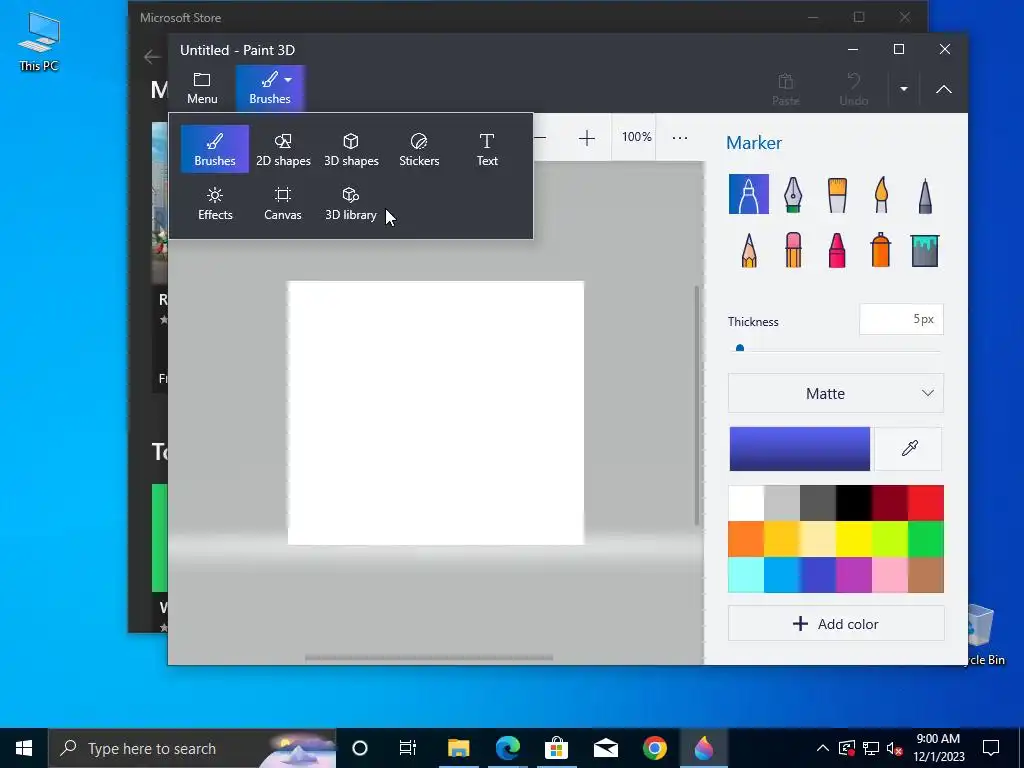Open 3D shapes tool
Viewport: 1024px width, 768px height.
[351, 149]
